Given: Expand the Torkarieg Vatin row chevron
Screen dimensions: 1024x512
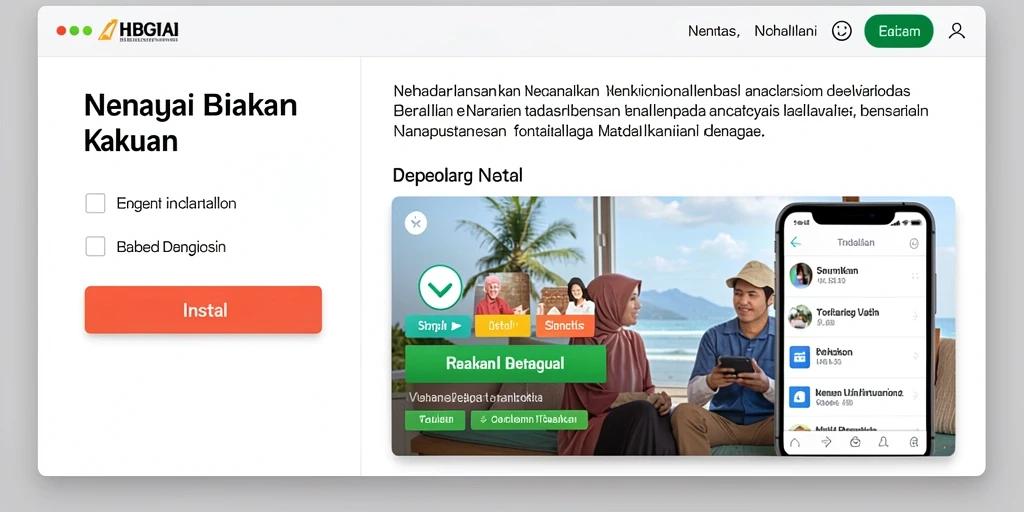Looking at the screenshot, I should [x=915, y=317].
